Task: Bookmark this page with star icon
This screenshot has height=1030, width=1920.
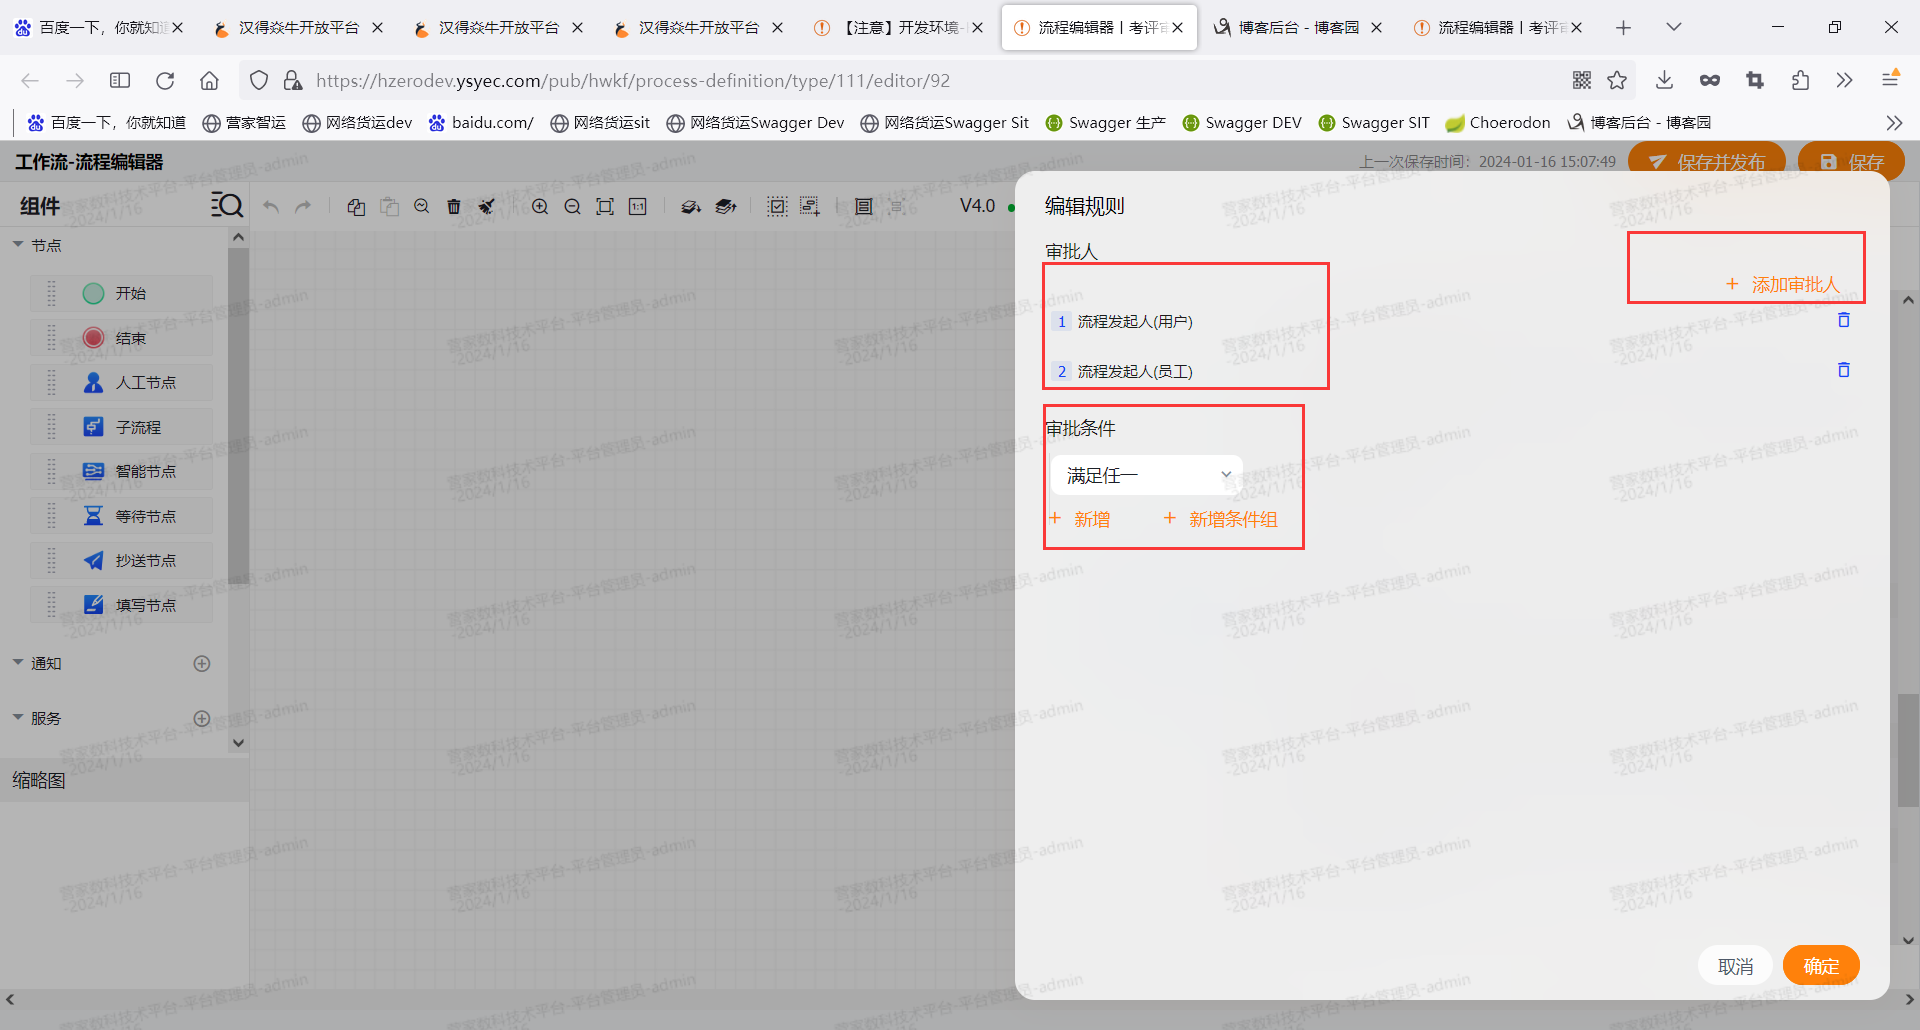Action: [1617, 80]
